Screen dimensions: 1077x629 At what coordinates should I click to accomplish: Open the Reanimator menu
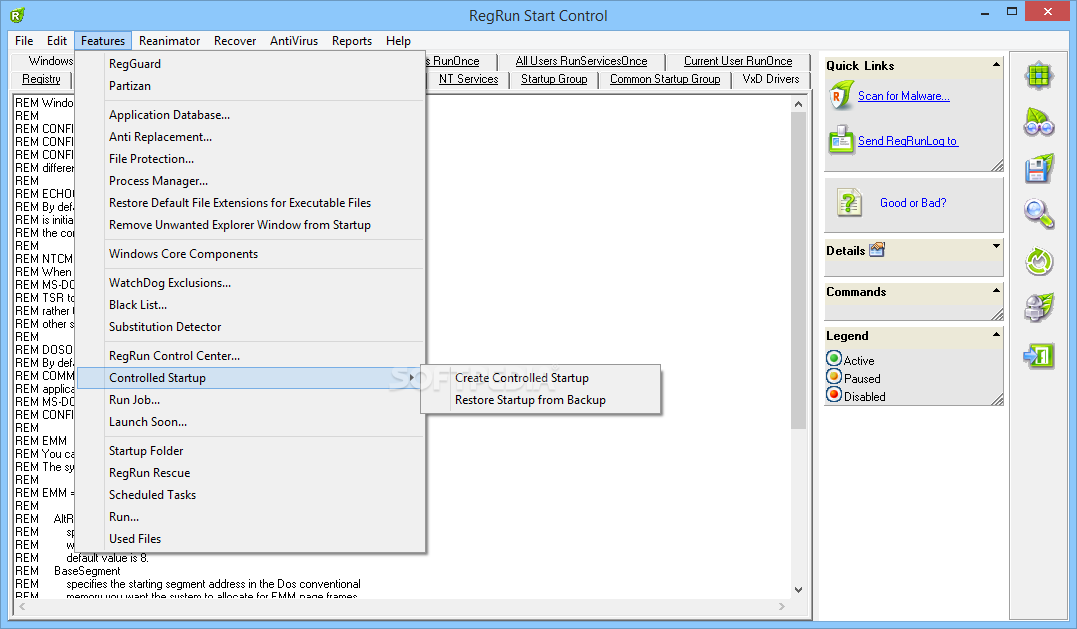tap(170, 41)
